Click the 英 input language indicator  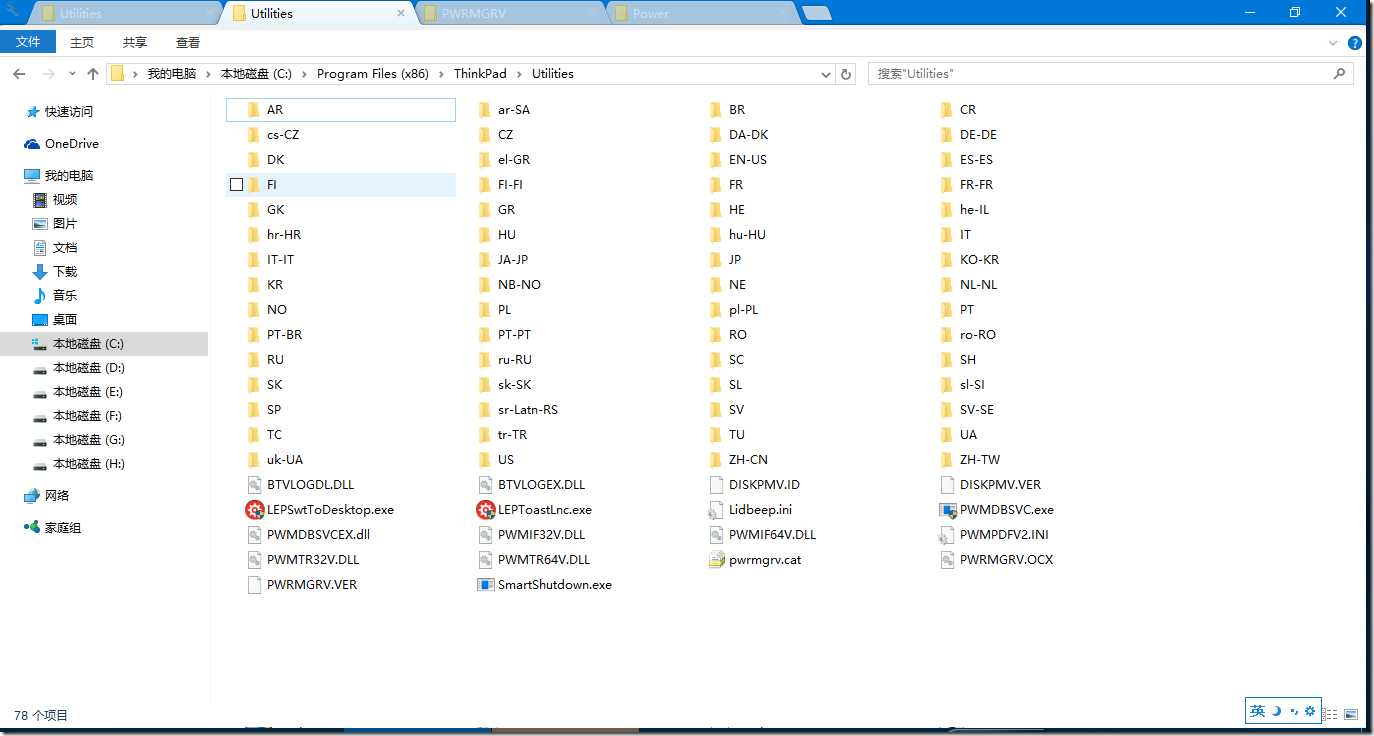pyautogui.click(x=1258, y=711)
